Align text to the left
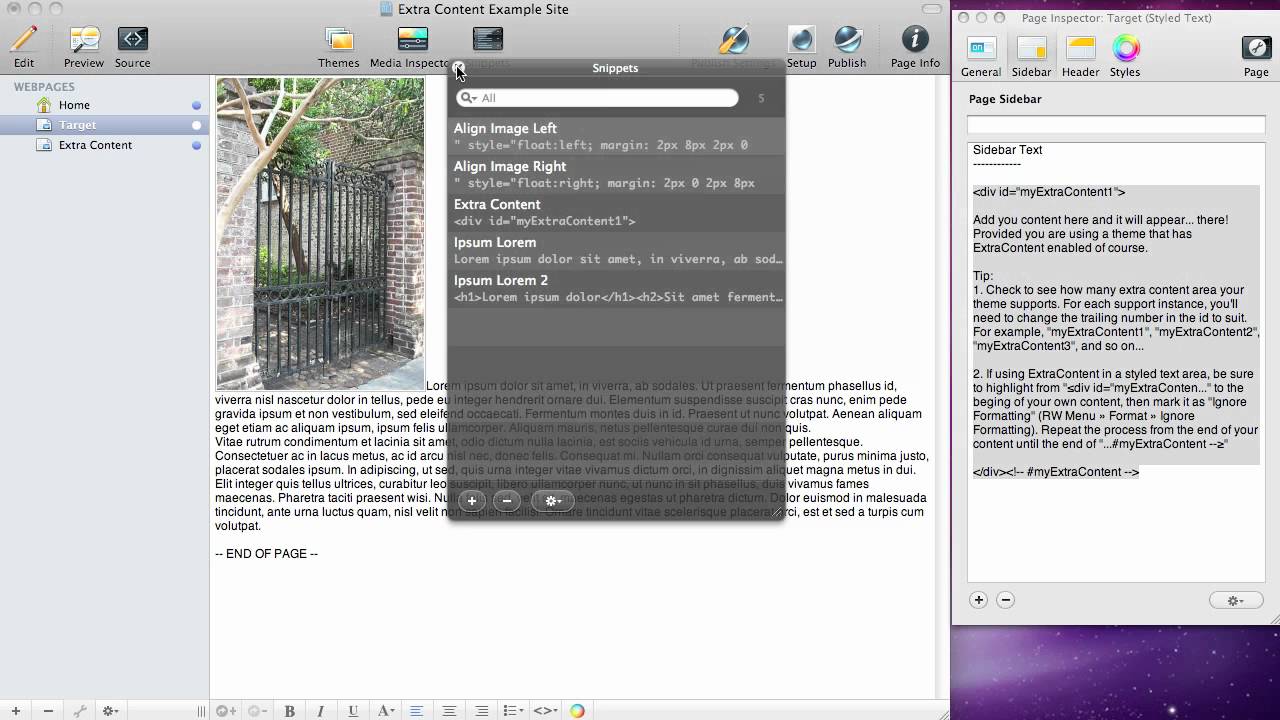The image size is (1280, 720). [x=417, y=711]
